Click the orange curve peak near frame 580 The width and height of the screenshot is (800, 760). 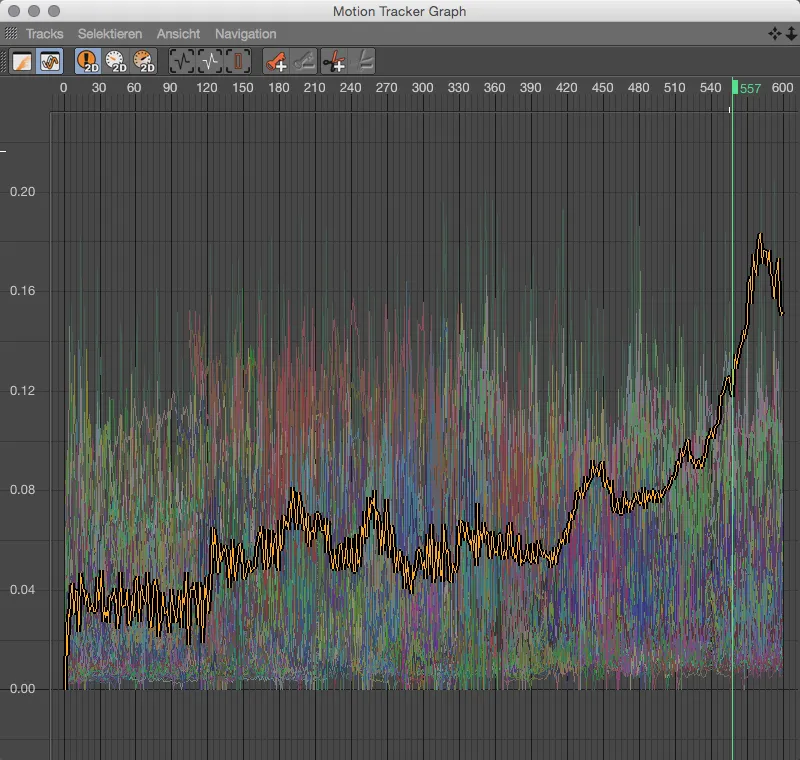[760, 236]
